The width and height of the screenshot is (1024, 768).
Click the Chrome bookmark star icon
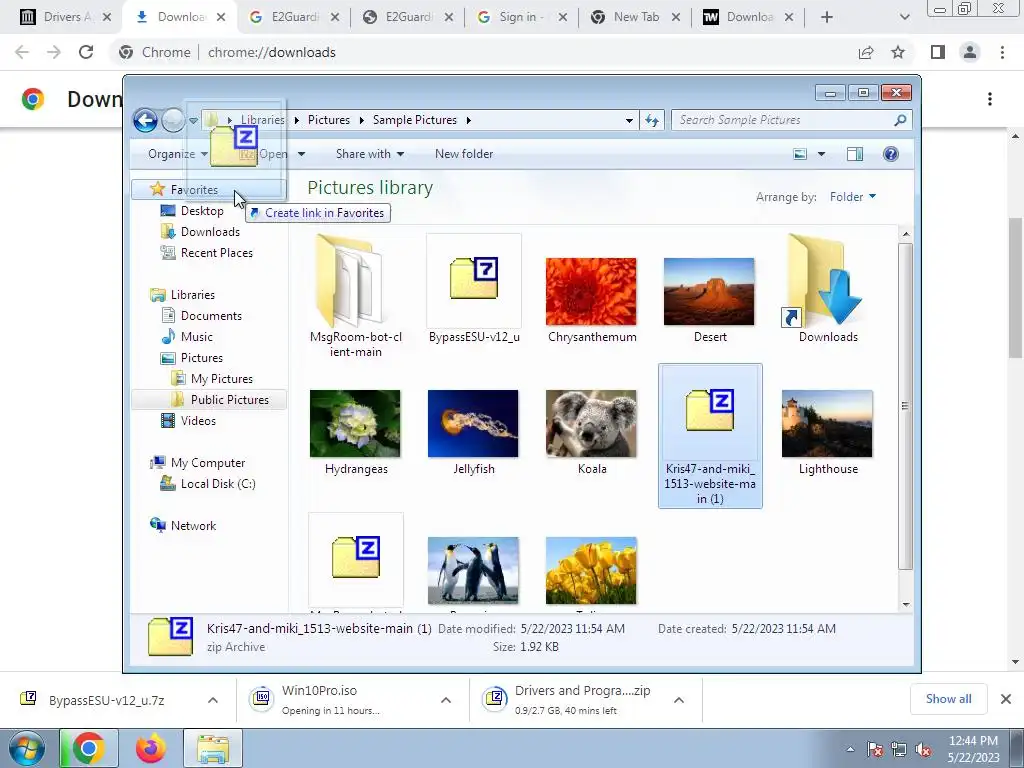[898, 52]
